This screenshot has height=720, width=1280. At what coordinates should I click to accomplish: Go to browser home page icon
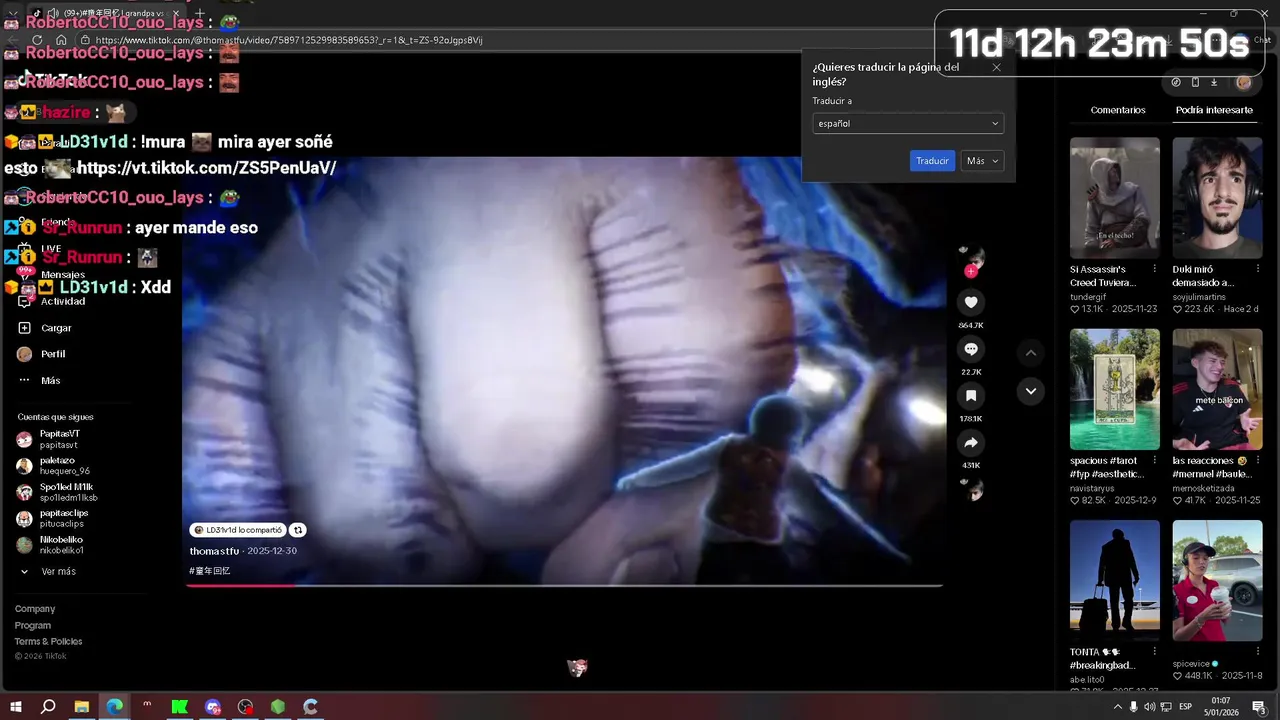pos(61,40)
